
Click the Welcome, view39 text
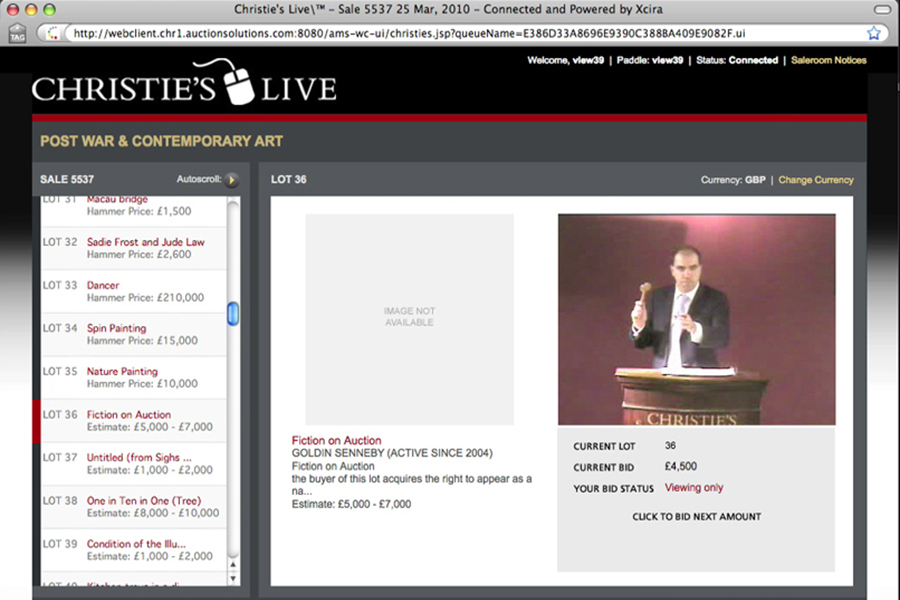tap(565, 60)
